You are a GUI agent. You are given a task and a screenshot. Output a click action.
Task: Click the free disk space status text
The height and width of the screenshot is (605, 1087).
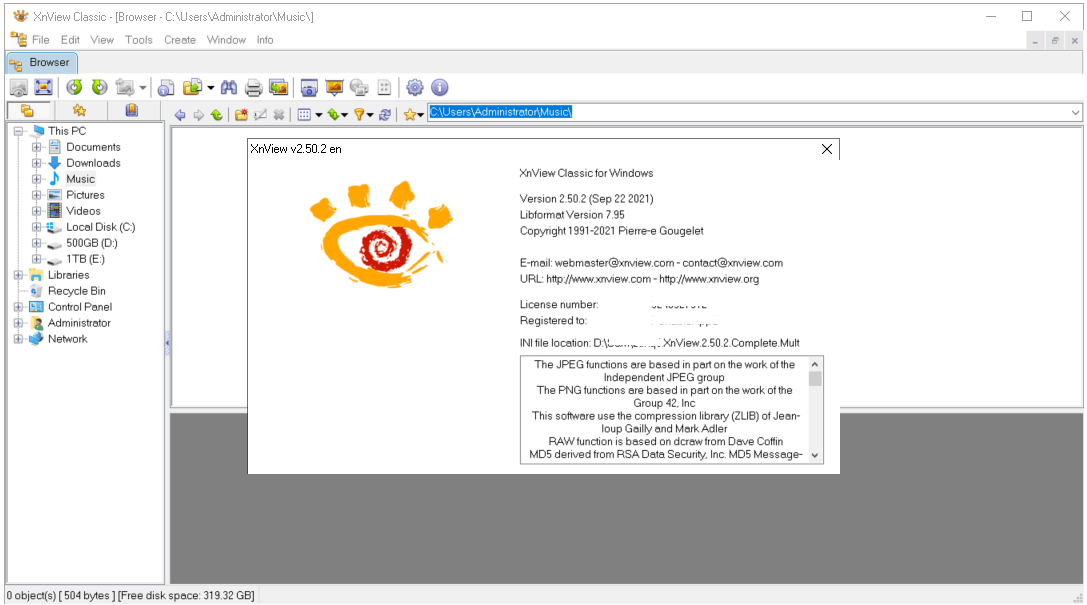pyautogui.click(x=186, y=595)
